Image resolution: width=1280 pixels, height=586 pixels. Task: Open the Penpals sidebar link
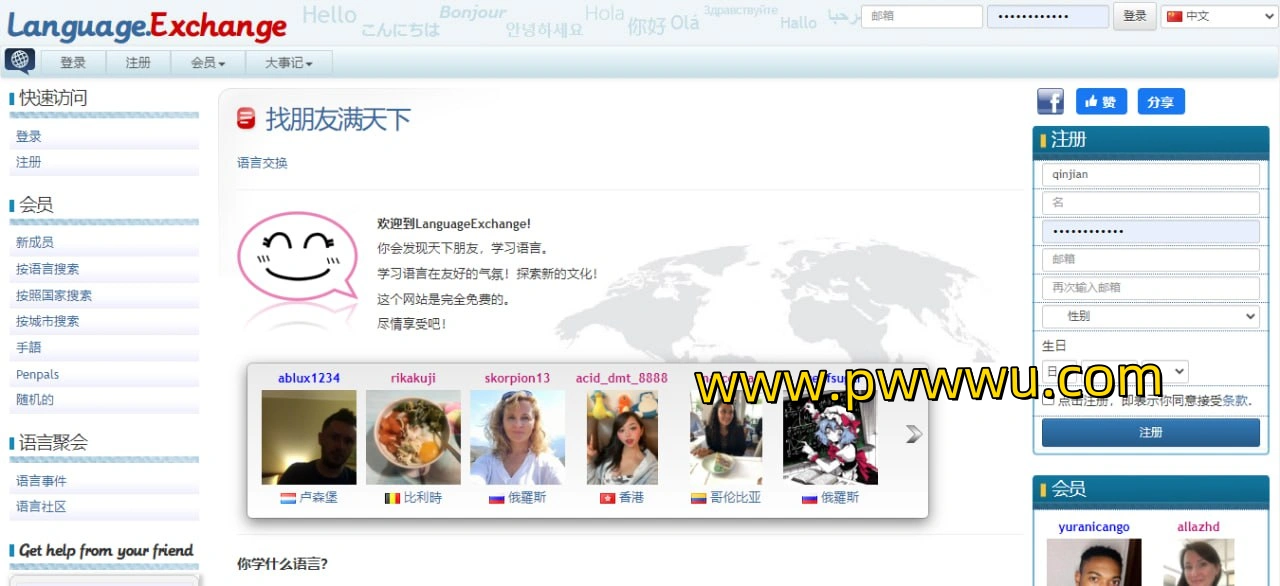tap(37, 374)
